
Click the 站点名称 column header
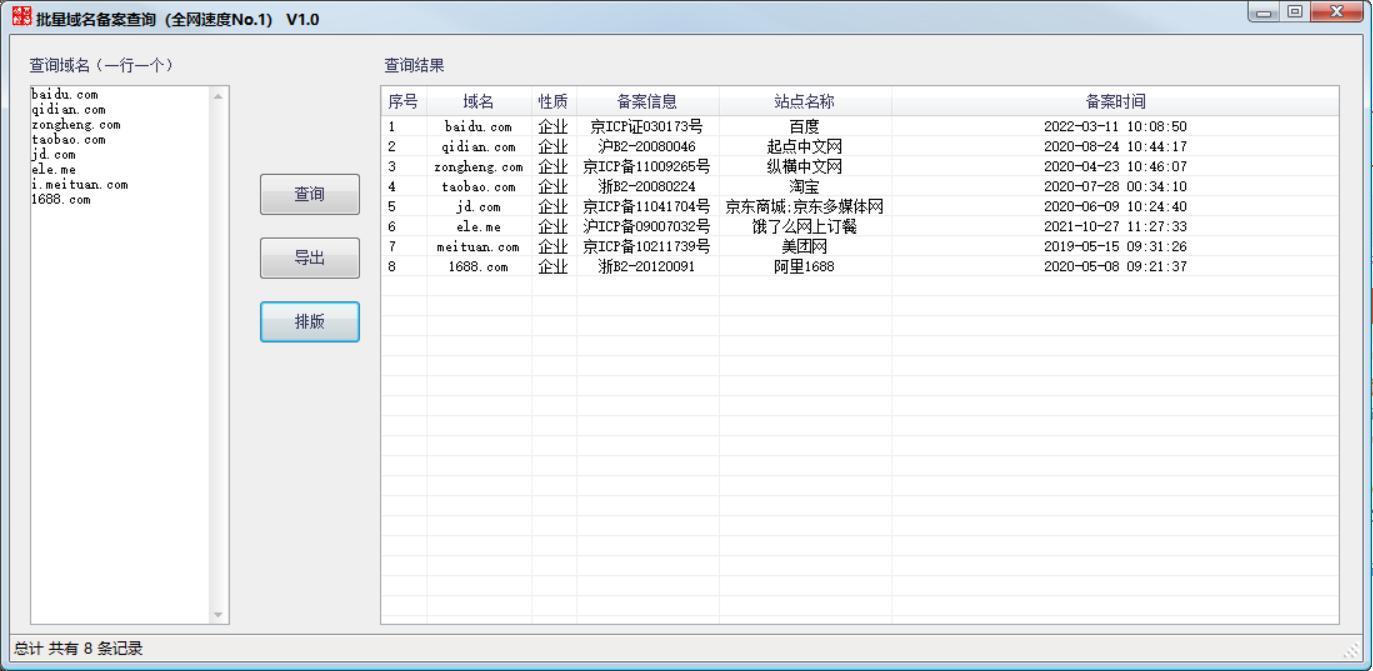pos(804,101)
